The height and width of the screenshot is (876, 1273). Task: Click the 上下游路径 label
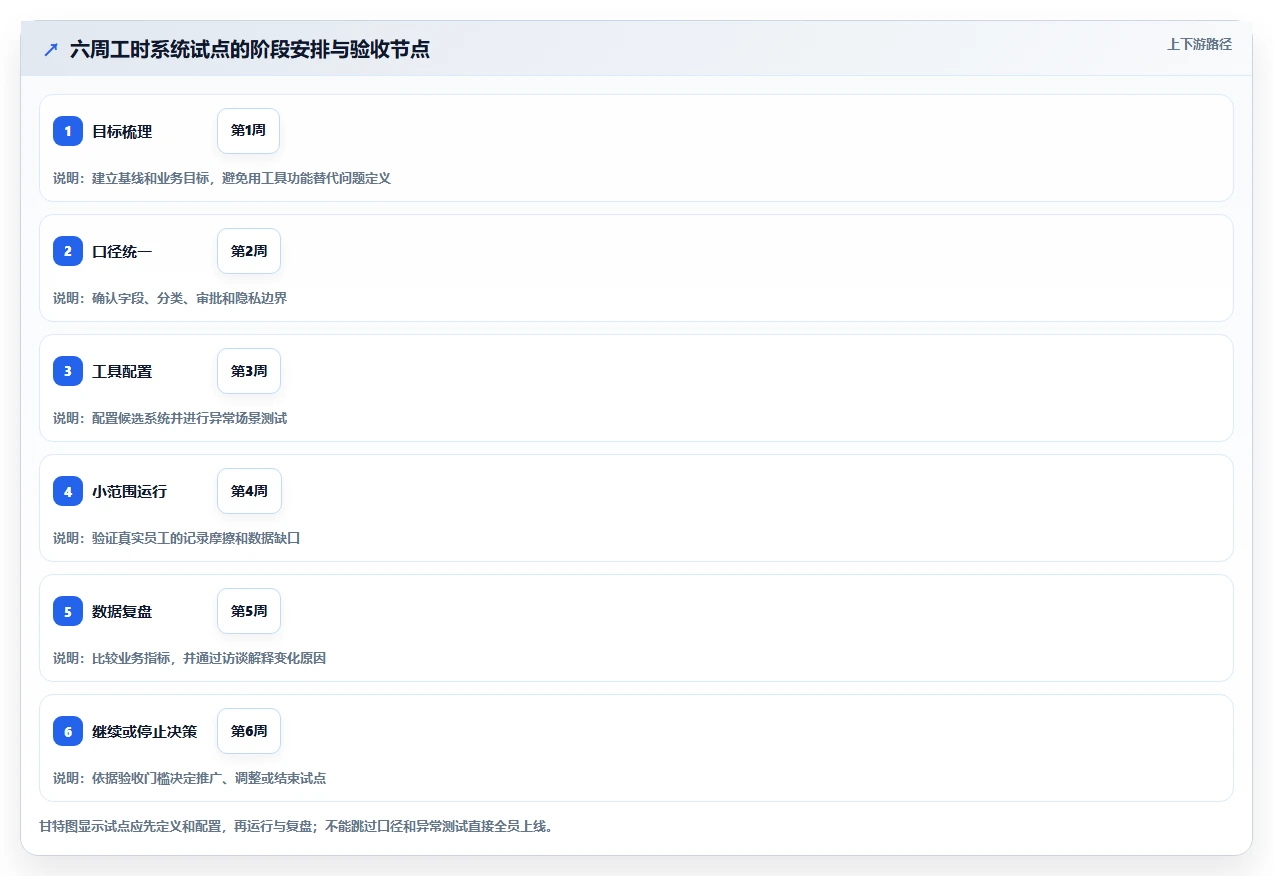tap(1199, 44)
